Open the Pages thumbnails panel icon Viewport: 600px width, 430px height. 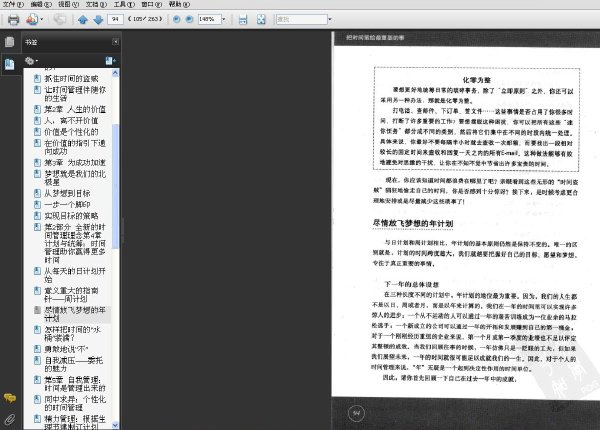(10, 42)
